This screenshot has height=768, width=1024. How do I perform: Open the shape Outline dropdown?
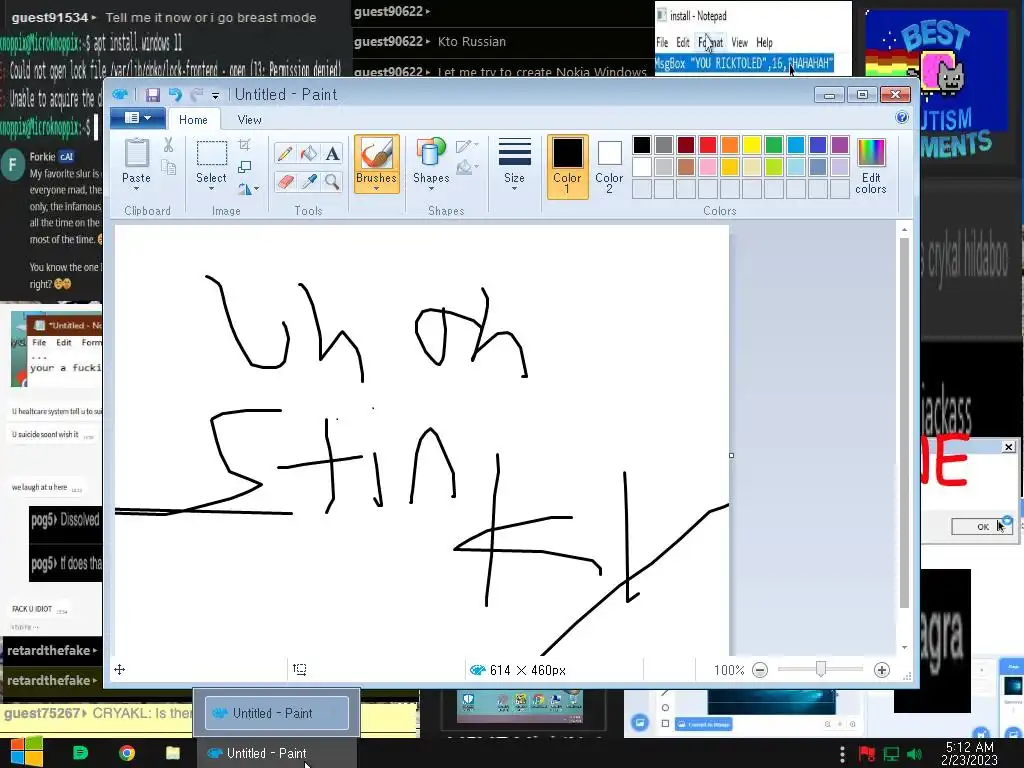pos(467,146)
